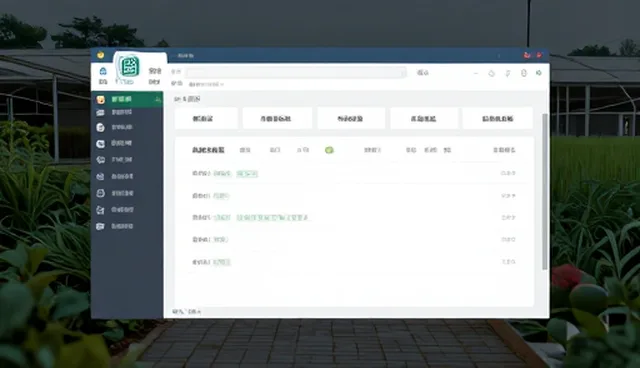Viewport: 640px width, 368px height.
Task: Open the blue home icon tab
Action: 103,75
